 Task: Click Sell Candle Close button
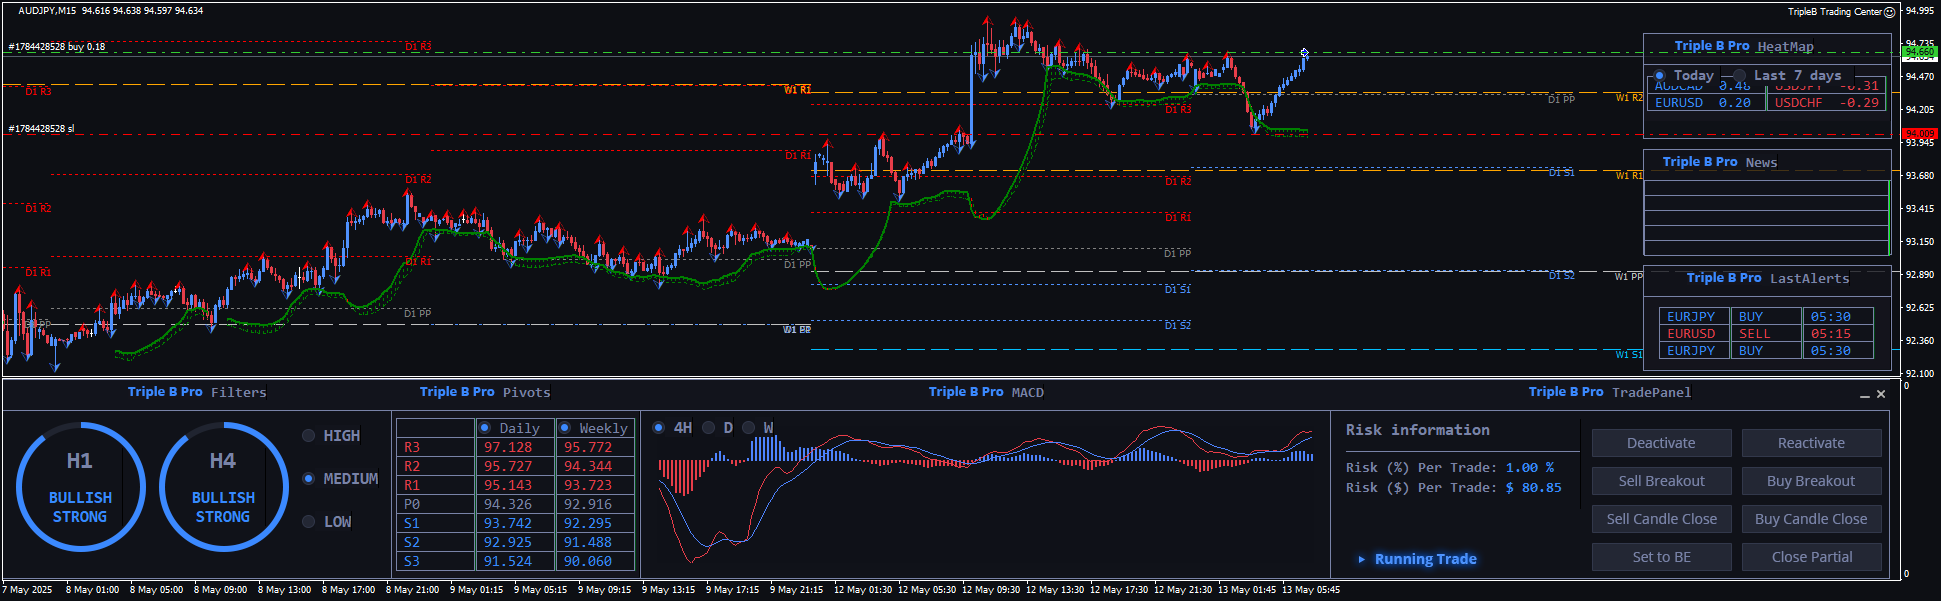[1661, 519]
